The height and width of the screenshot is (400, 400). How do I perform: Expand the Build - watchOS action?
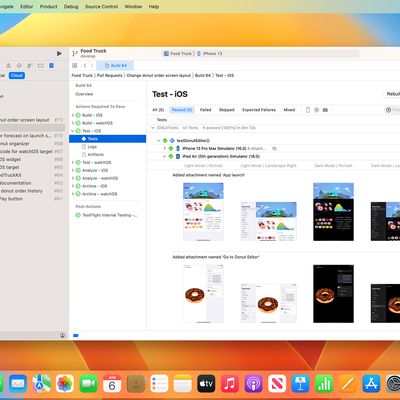(x=73, y=123)
